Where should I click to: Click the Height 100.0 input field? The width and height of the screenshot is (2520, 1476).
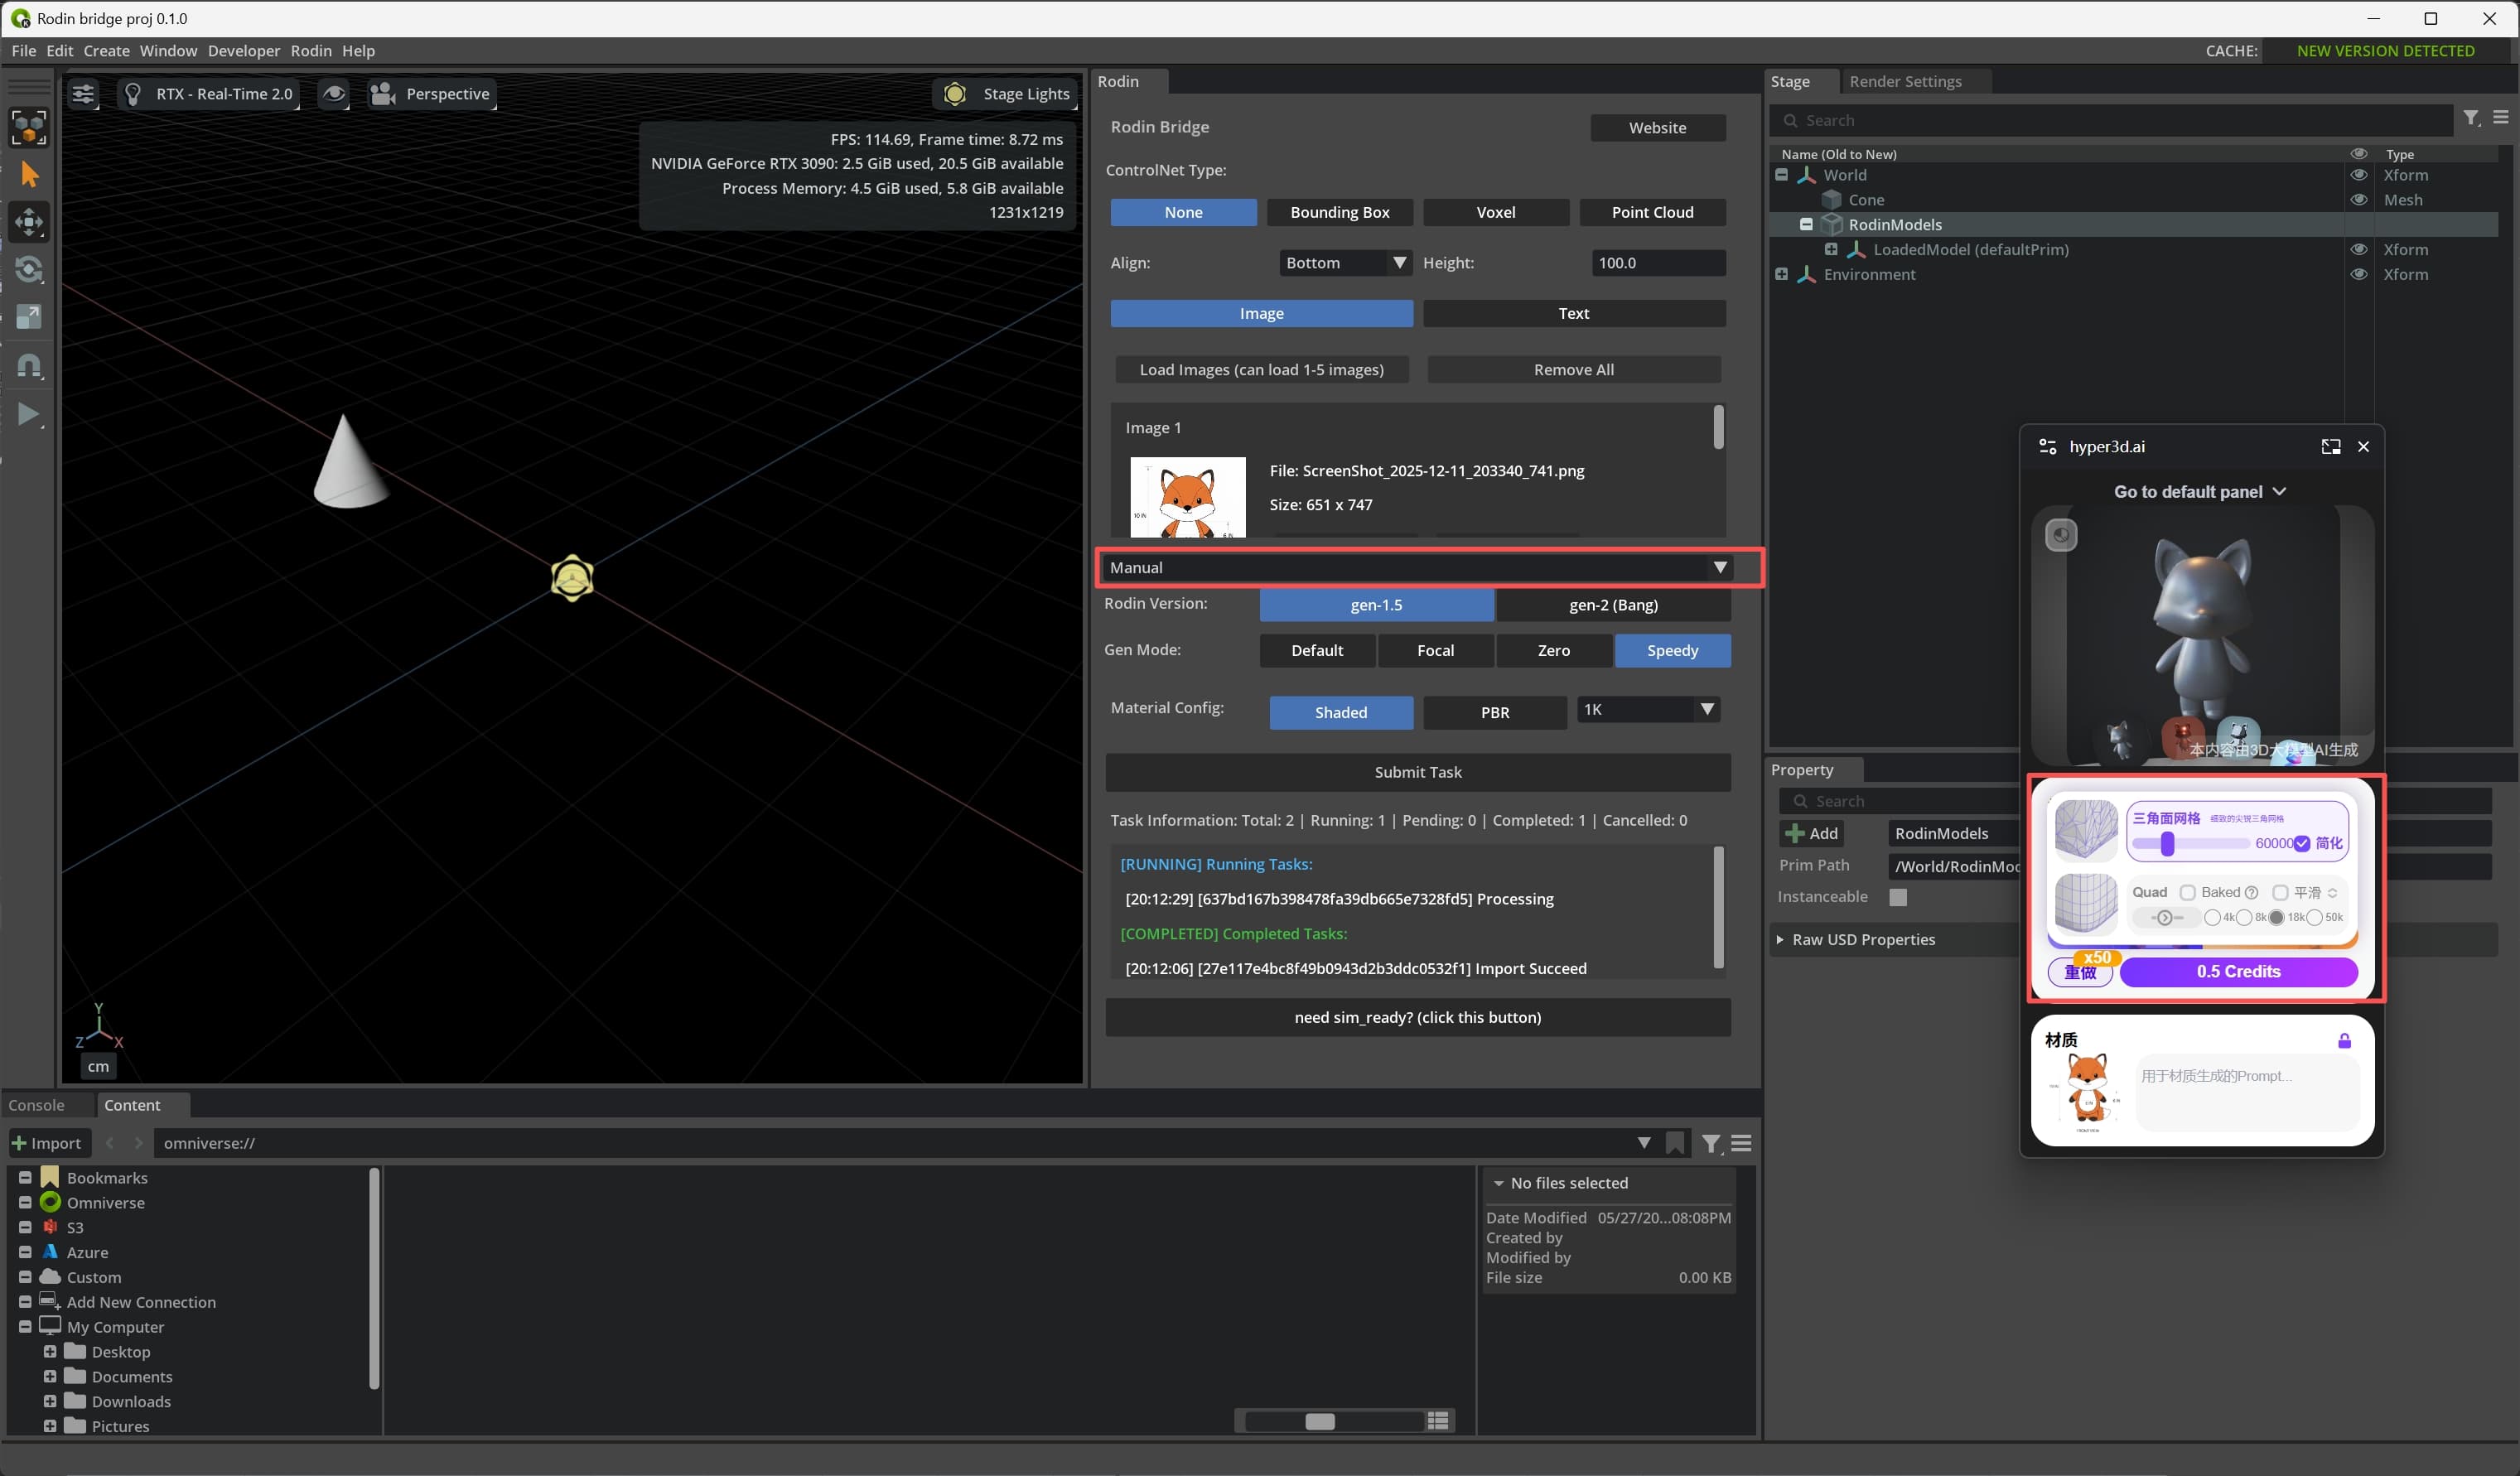coord(1658,263)
